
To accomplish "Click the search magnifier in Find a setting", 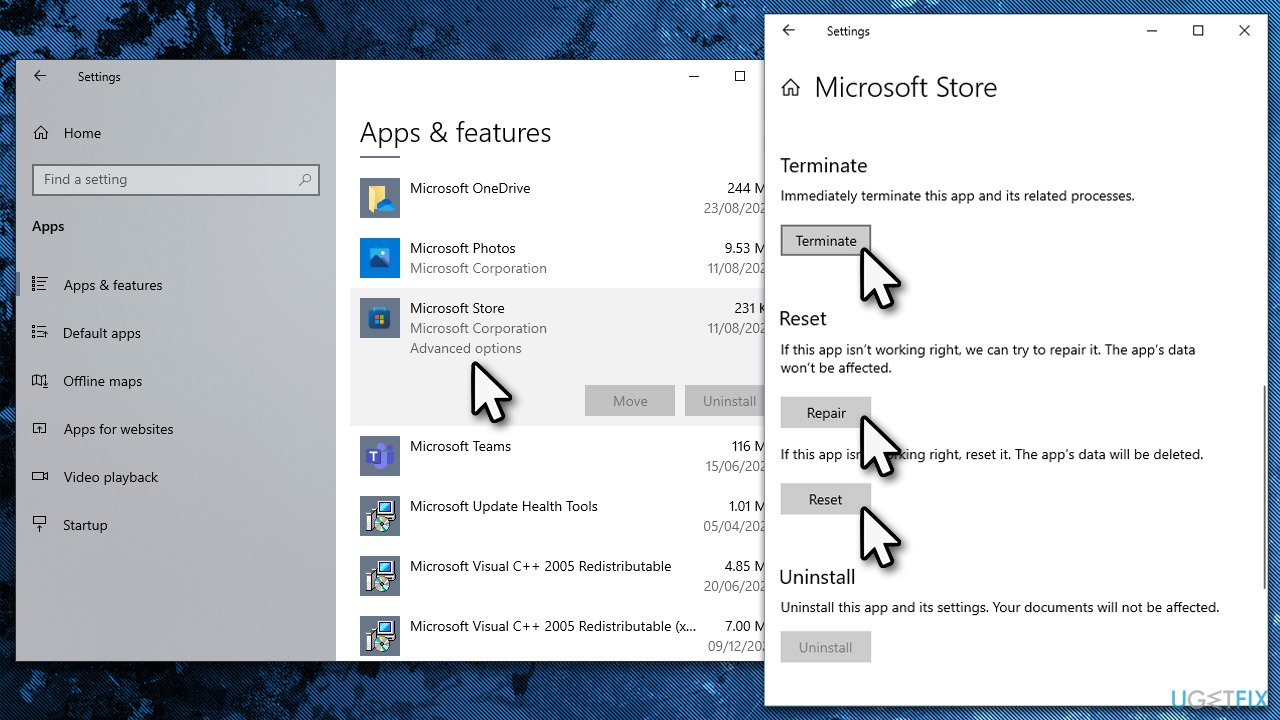I will [x=304, y=179].
